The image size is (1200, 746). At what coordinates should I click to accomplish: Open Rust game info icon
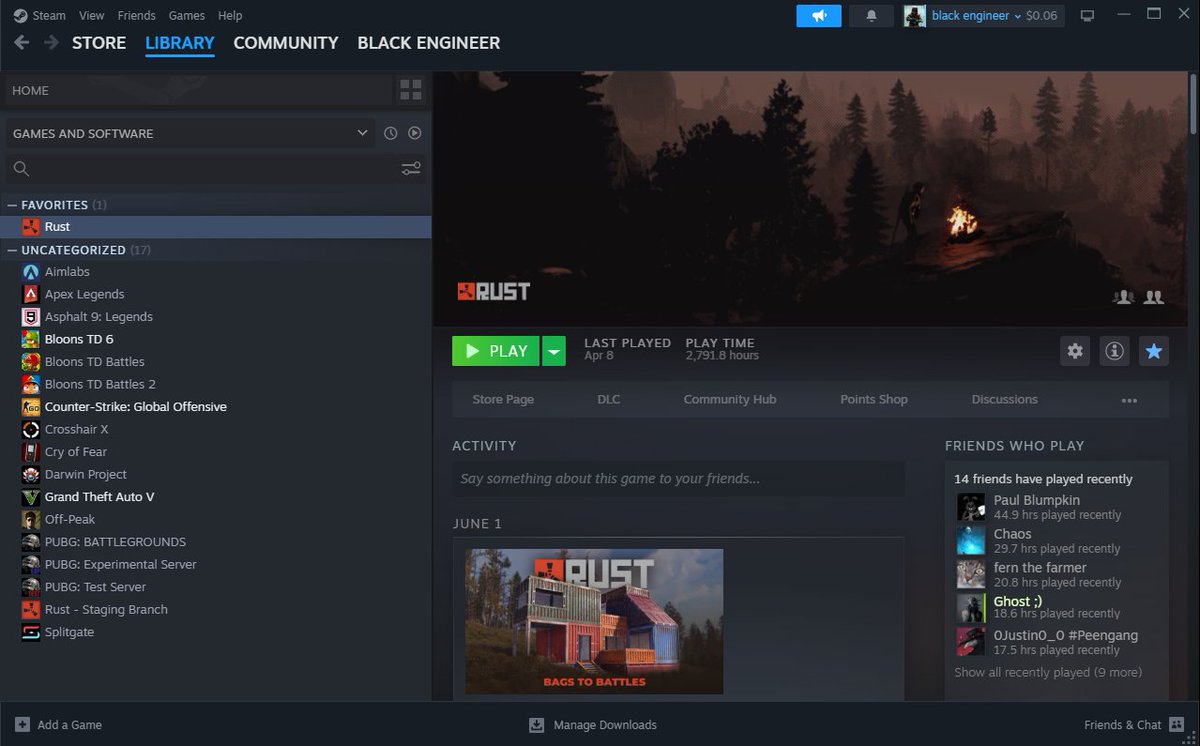(x=1114, y=351)
